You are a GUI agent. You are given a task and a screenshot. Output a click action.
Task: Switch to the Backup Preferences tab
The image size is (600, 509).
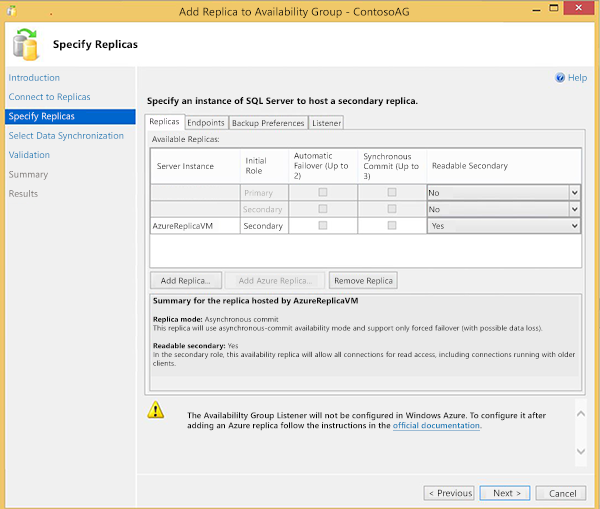click(268, 123)
